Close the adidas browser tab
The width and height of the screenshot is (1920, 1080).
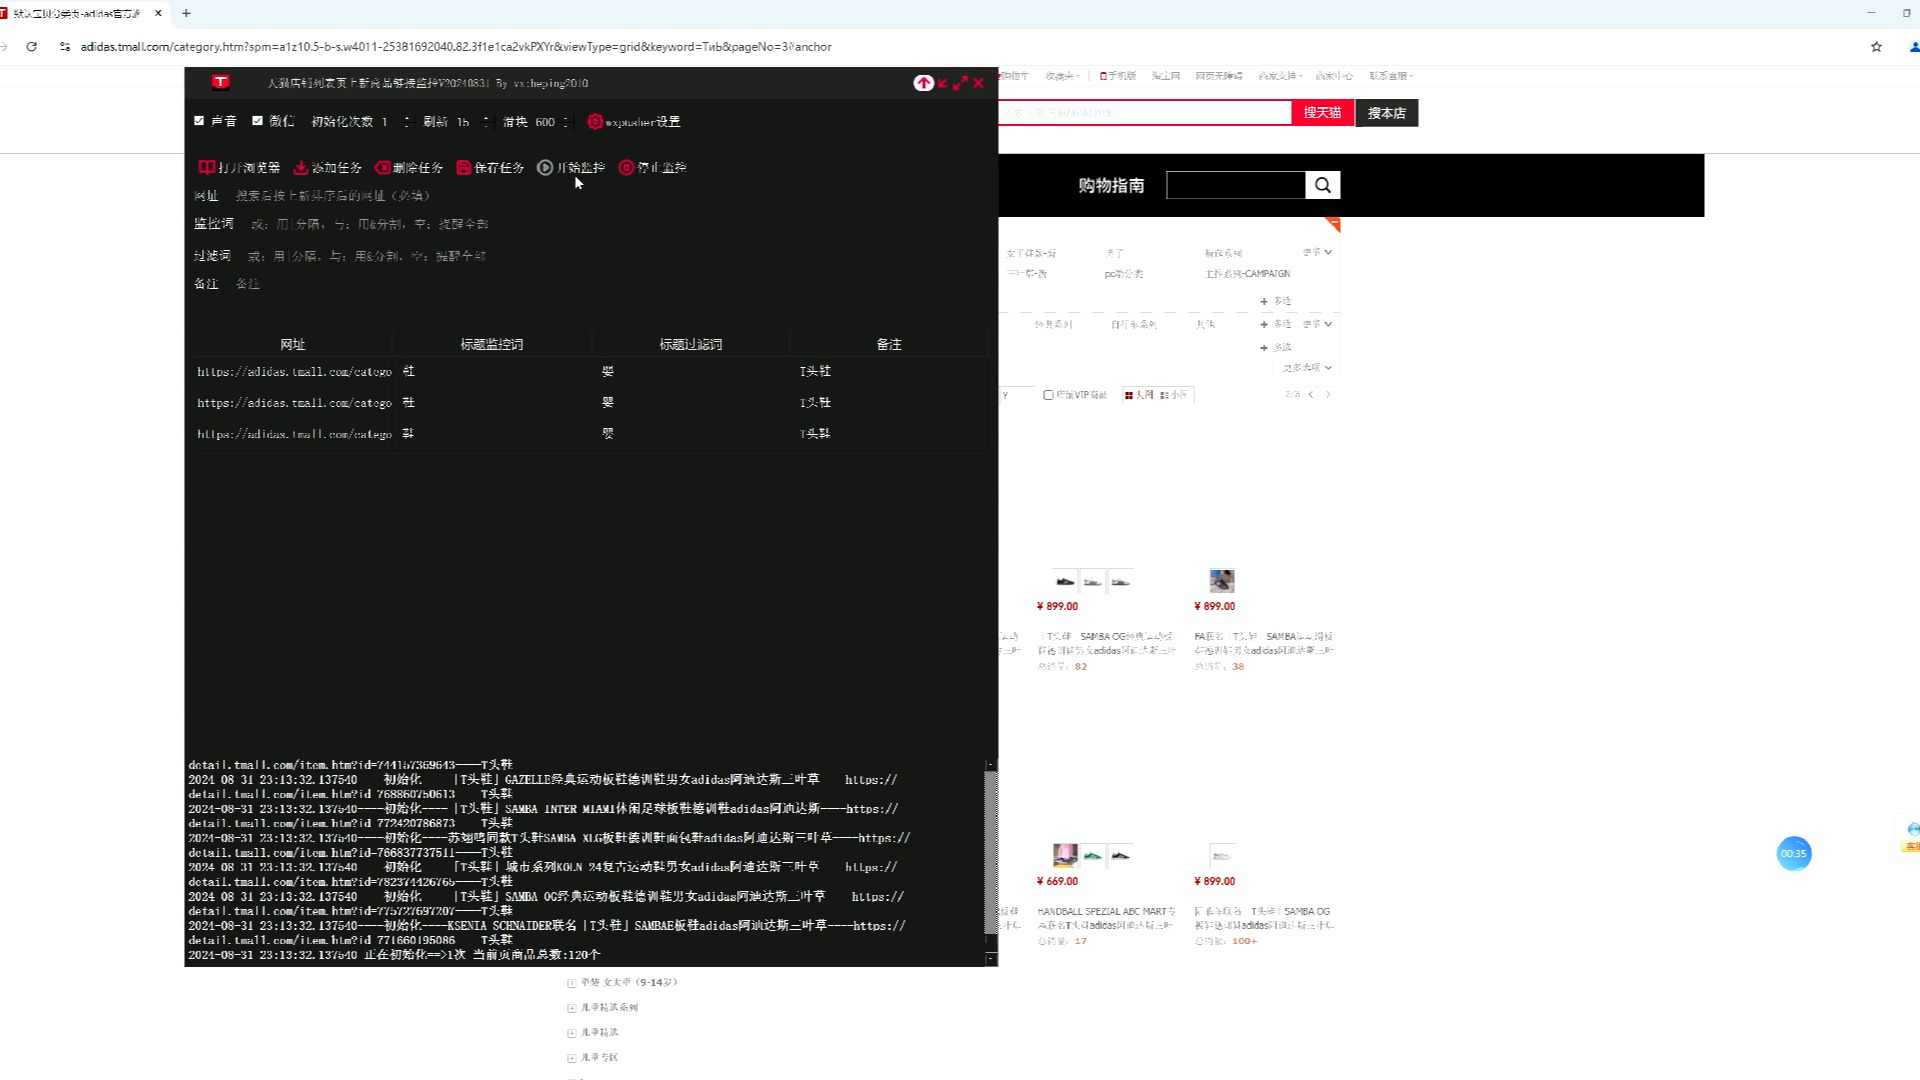[158, 13]
